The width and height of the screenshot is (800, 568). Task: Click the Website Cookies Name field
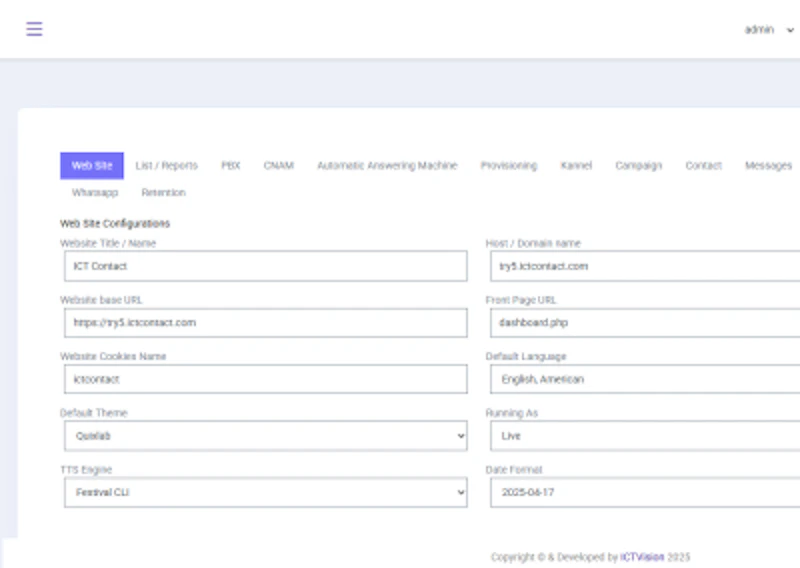[x=266, y=379]
